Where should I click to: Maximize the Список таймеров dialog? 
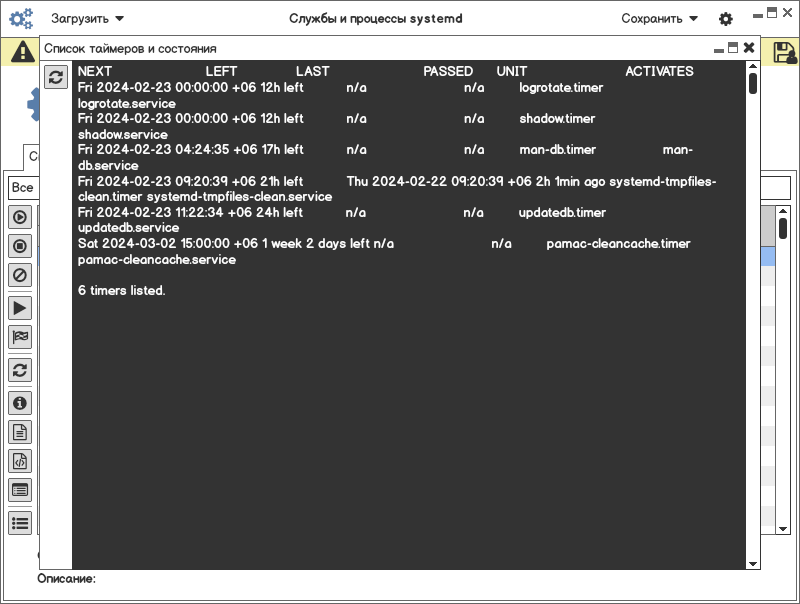[733, 47]
